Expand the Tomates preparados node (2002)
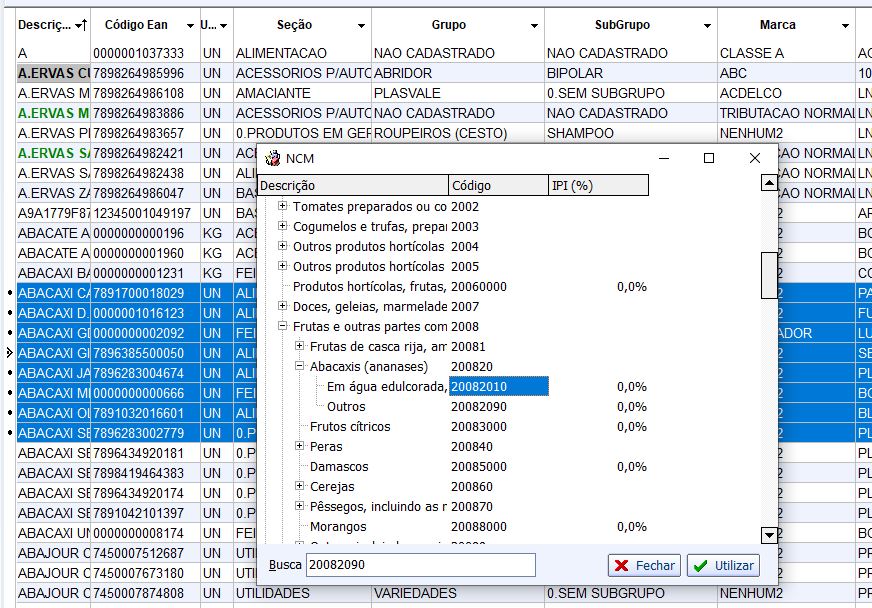Viewport: 872px width, 608px height. pos(283,207)
